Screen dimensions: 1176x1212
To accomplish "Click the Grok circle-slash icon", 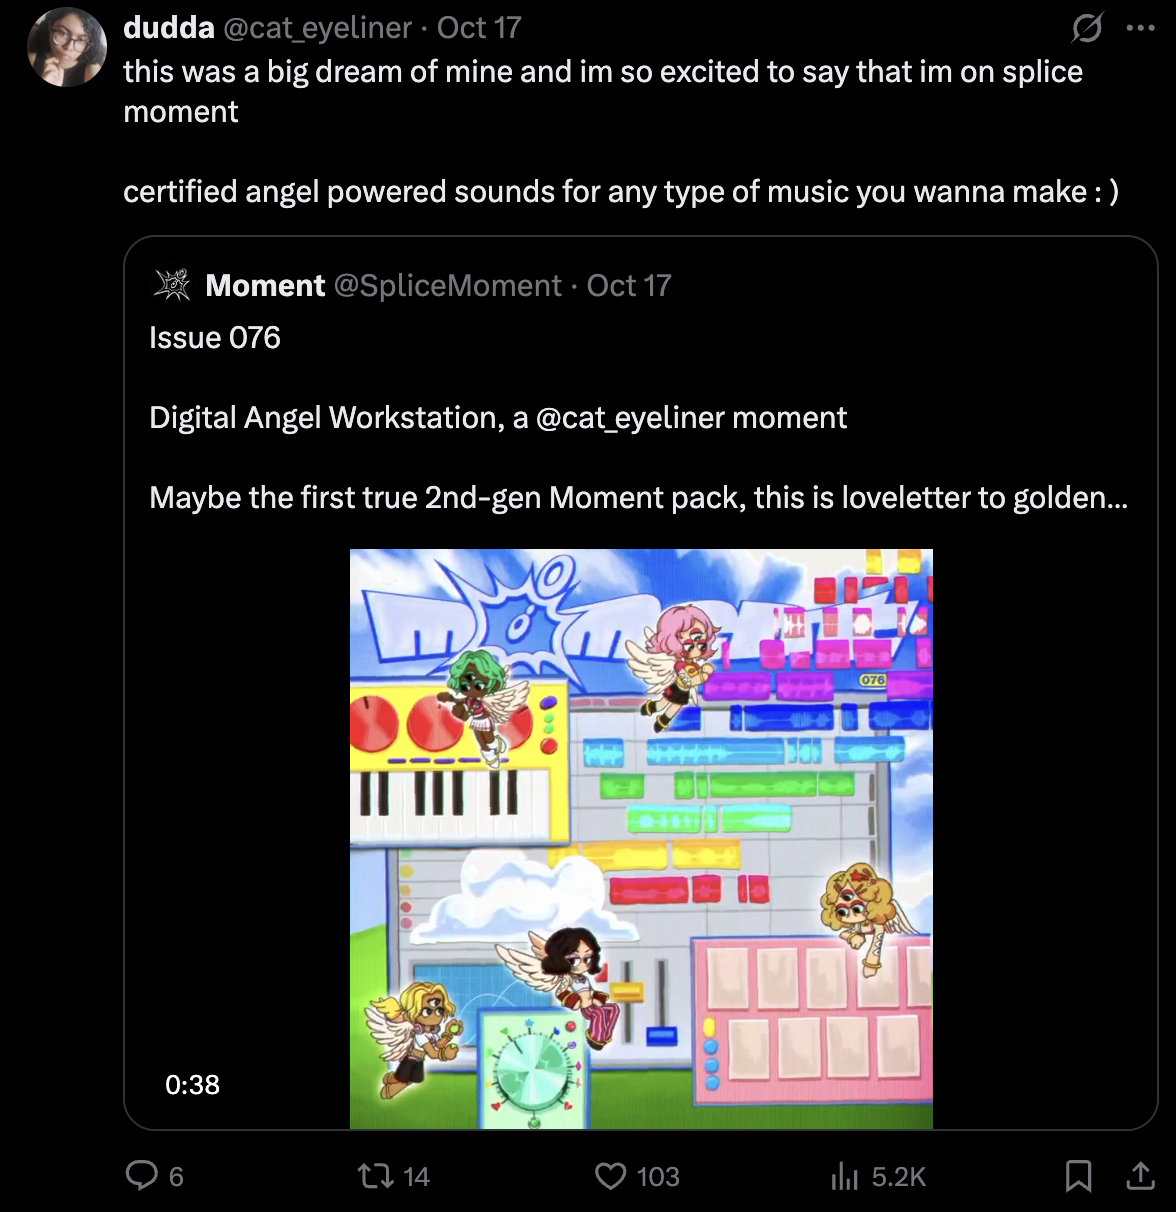I will click(x=1086, y=28).
